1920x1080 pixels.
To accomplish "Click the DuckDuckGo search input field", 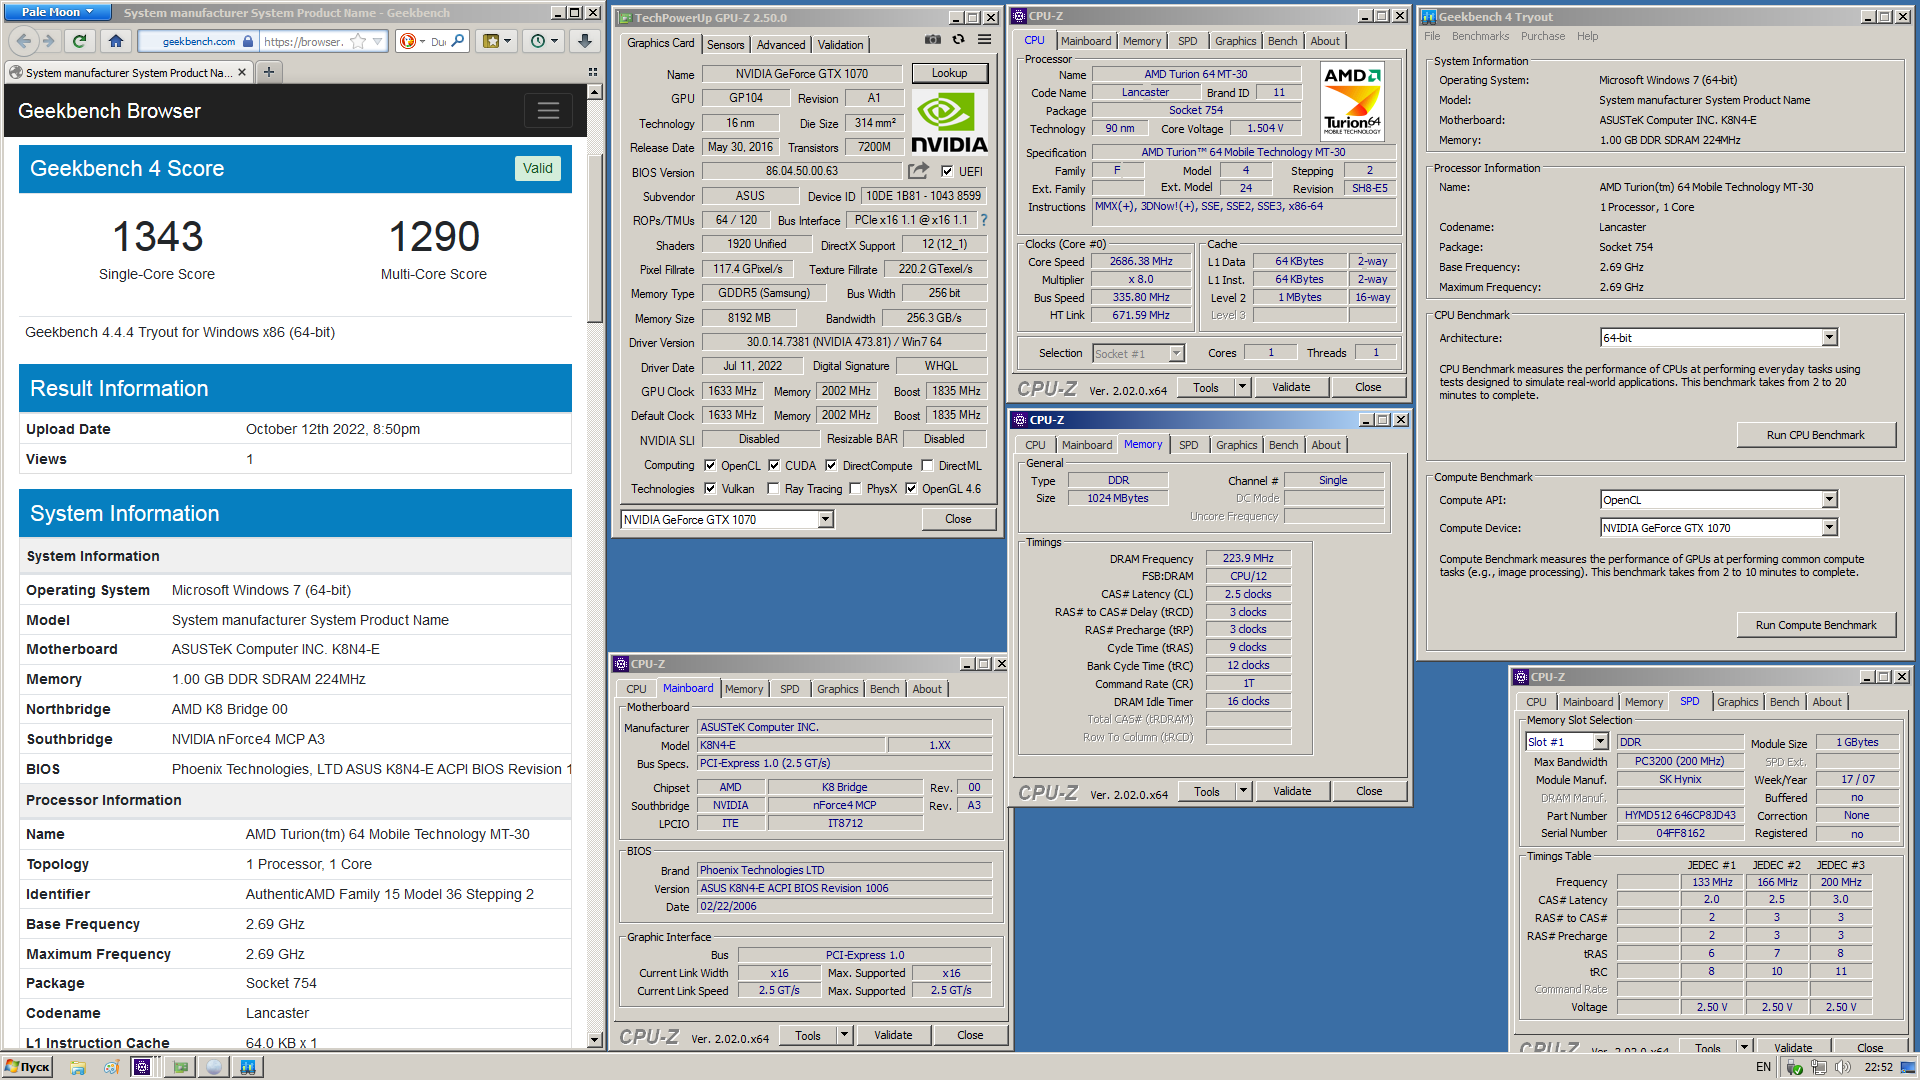I will (438, 41).
